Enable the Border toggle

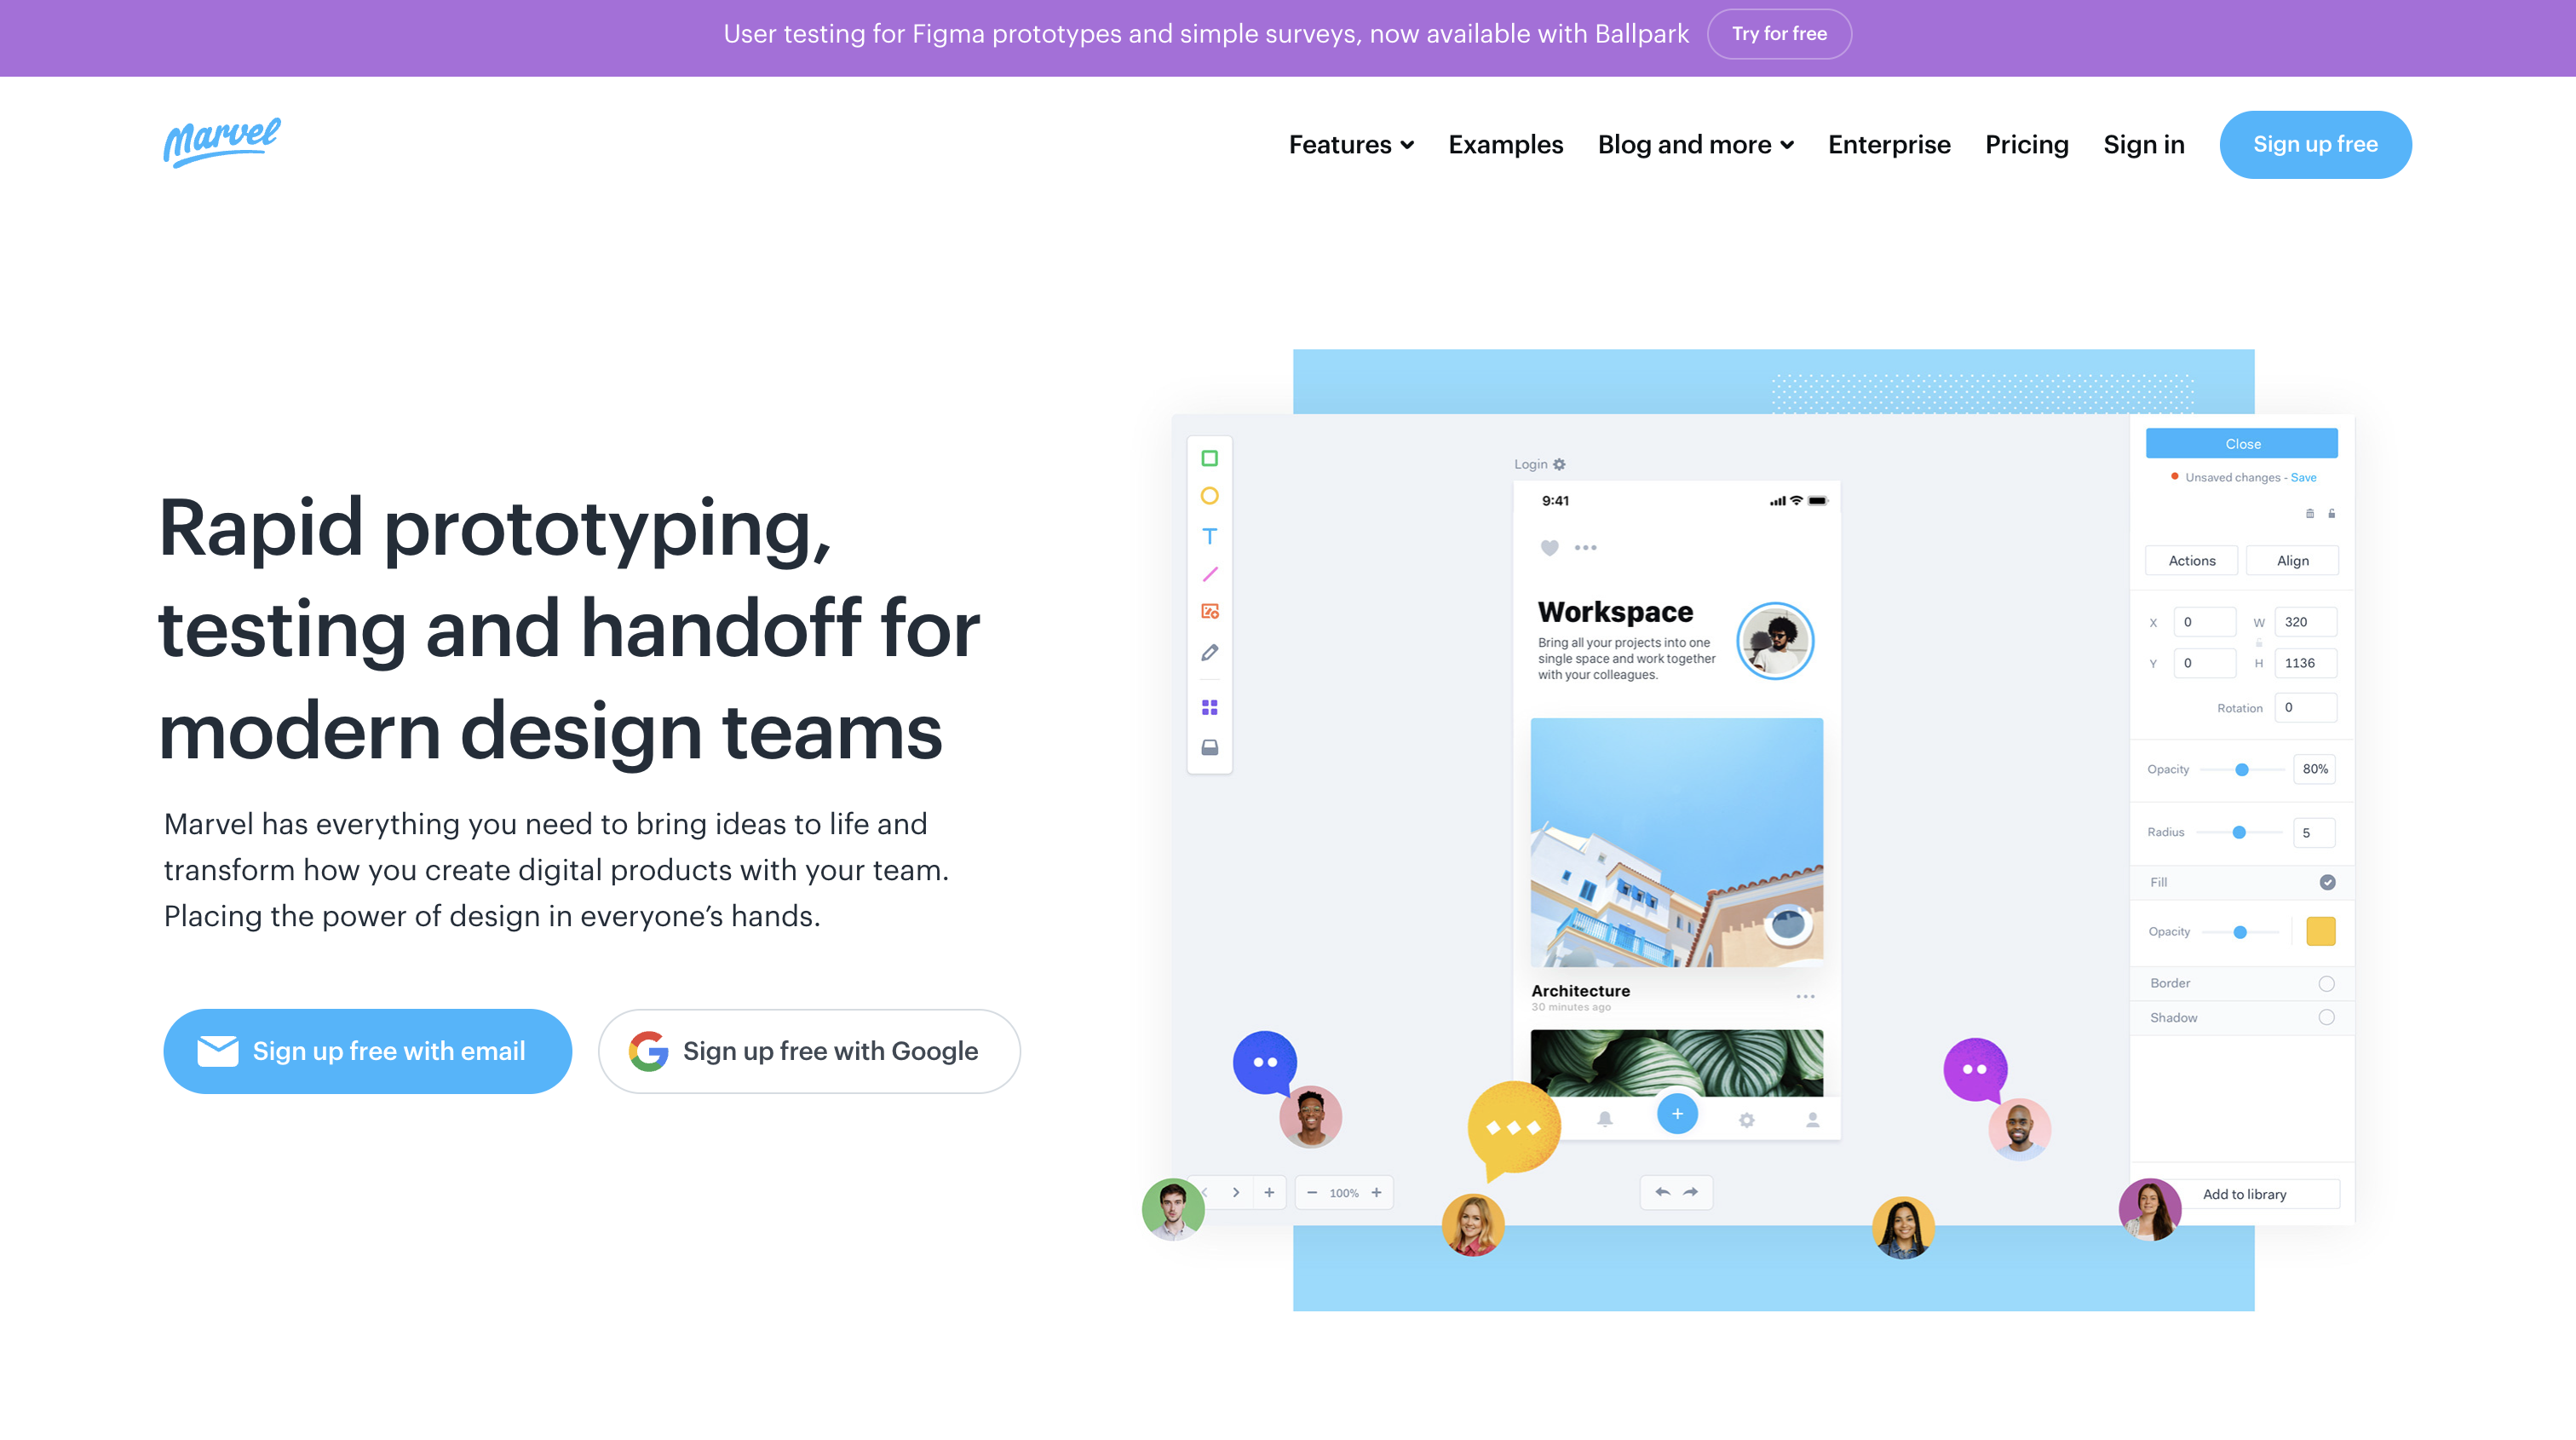pos(2326,983)
